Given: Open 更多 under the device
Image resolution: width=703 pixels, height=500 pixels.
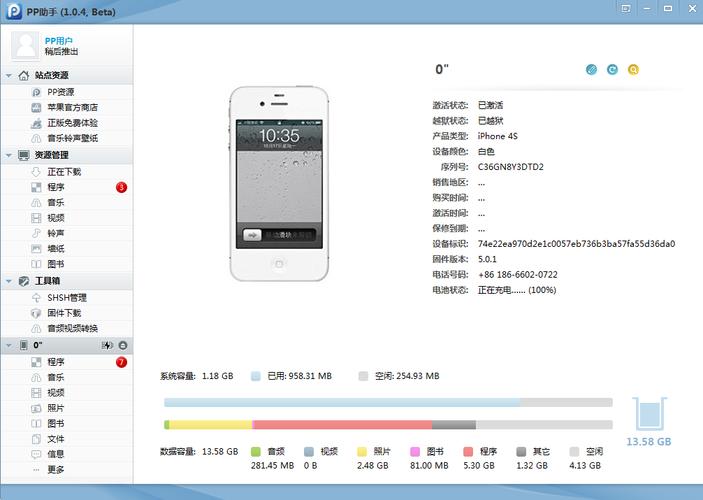Looking at the screenshot, I should tap(66, 470).
